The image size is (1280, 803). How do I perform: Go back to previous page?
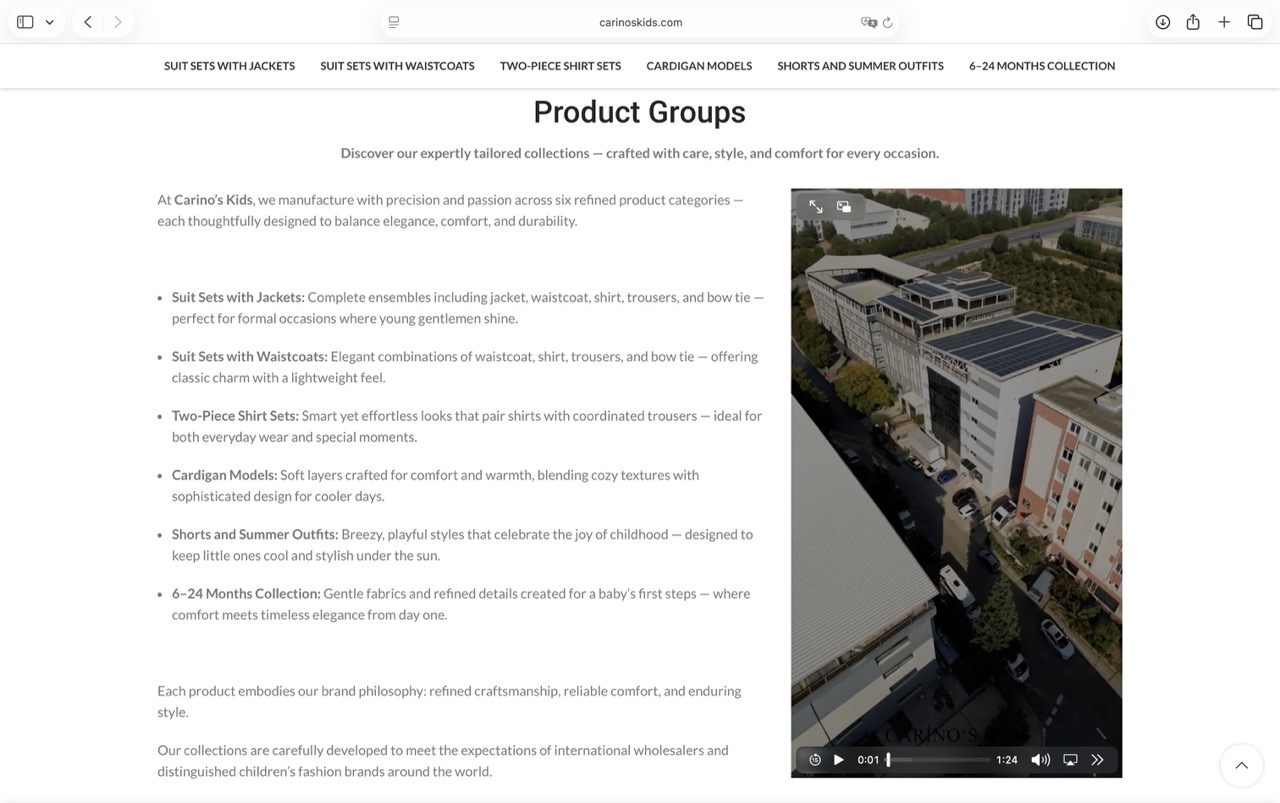click(88, 22)
